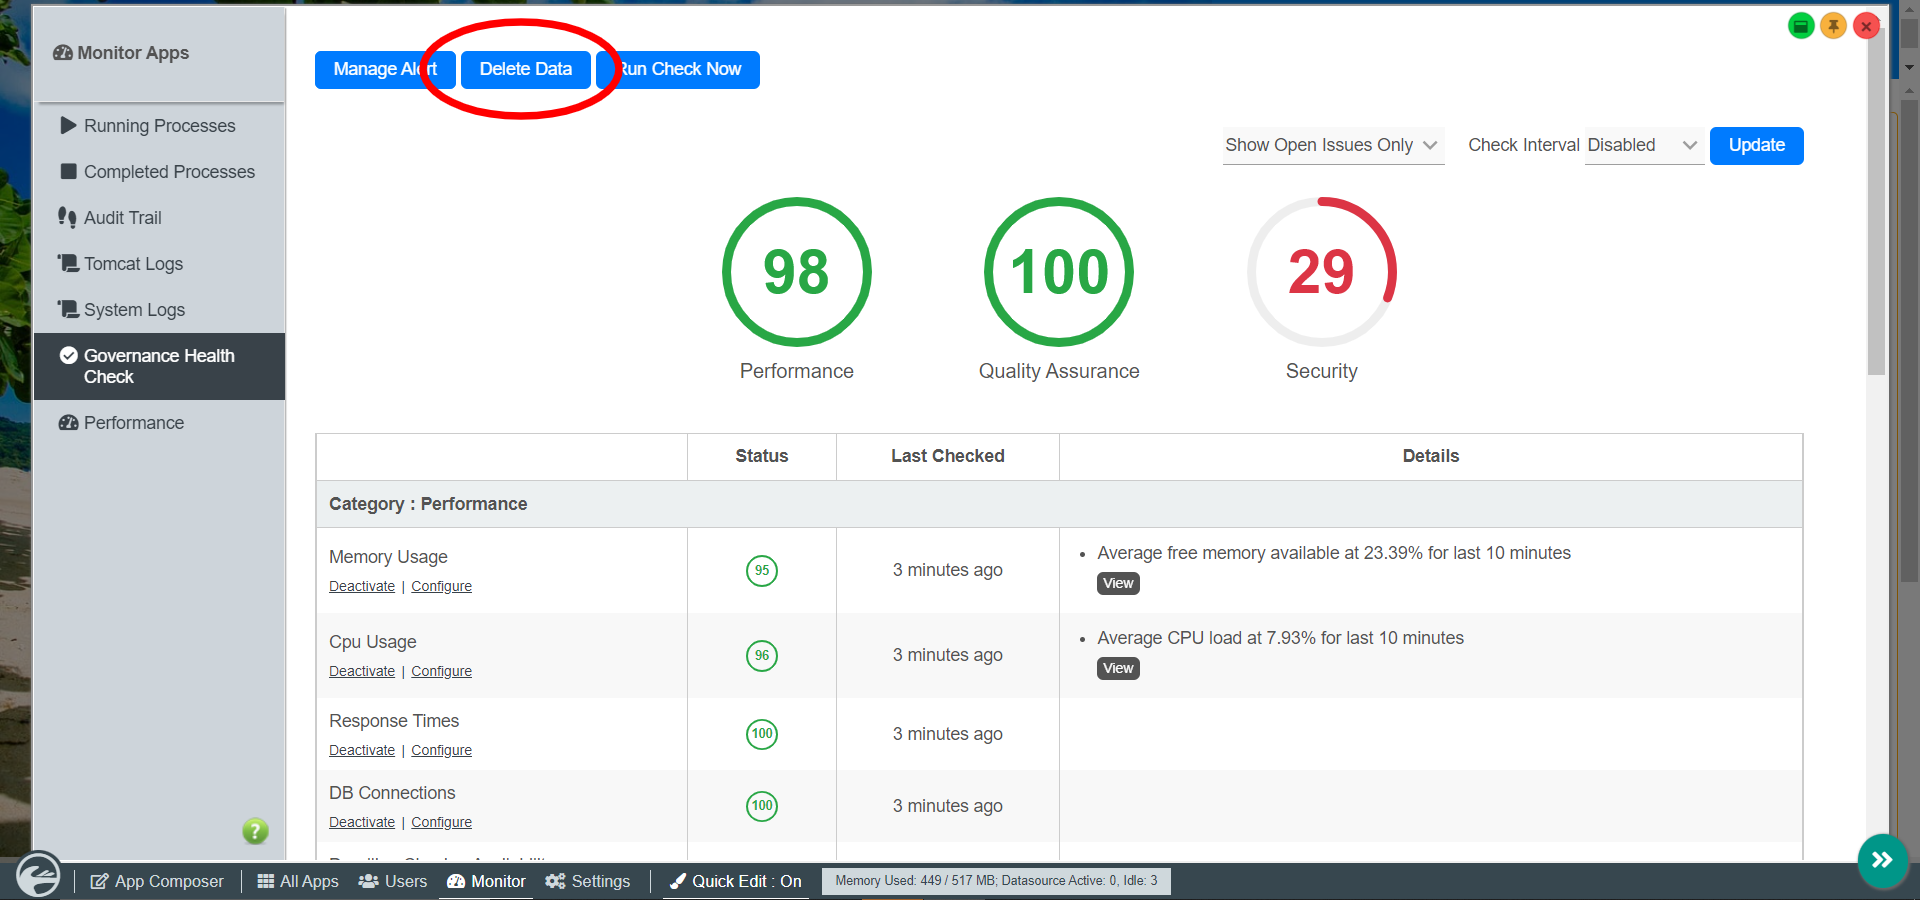
Task: Deactivate the Memory Usage check
Action: coord(362,587)
